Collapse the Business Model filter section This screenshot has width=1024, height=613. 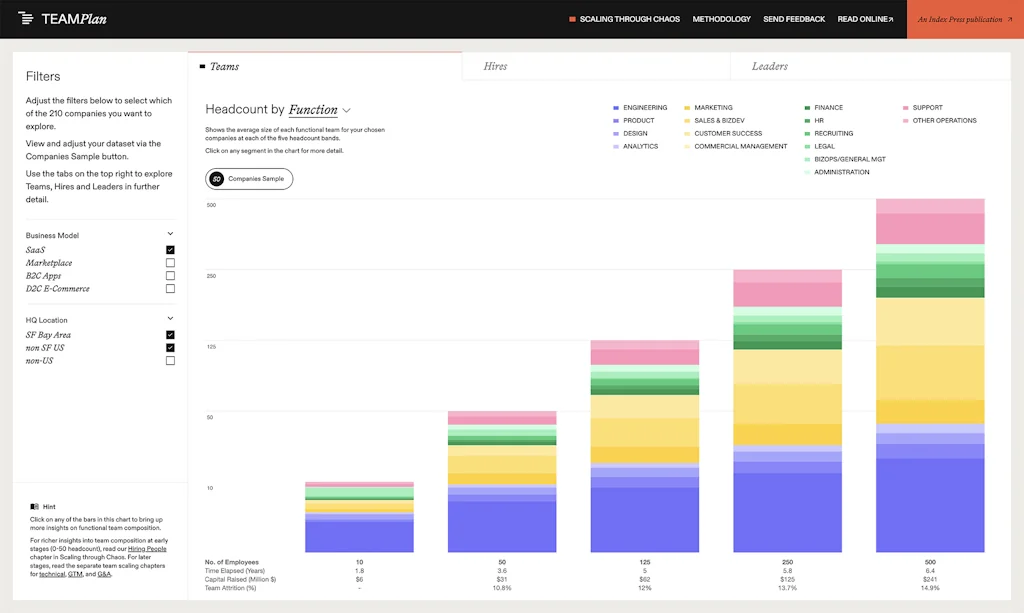pyautogui.click(x=170, y=232)
